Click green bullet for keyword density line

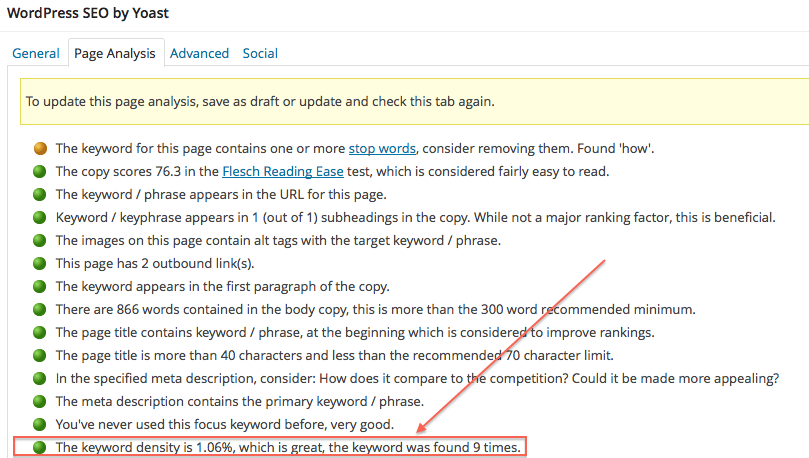[x=40, y=447]
